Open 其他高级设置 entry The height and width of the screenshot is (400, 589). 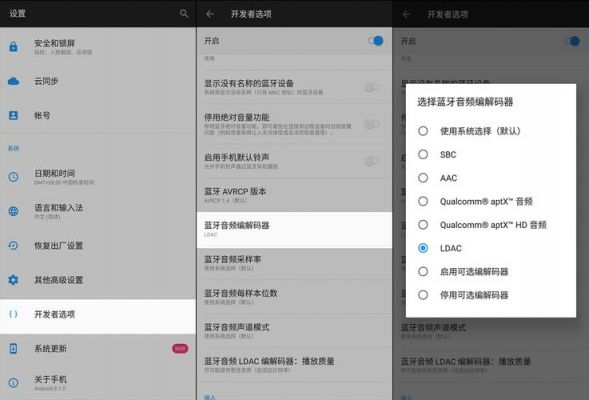pyautogui.click(x=98, y=280)
